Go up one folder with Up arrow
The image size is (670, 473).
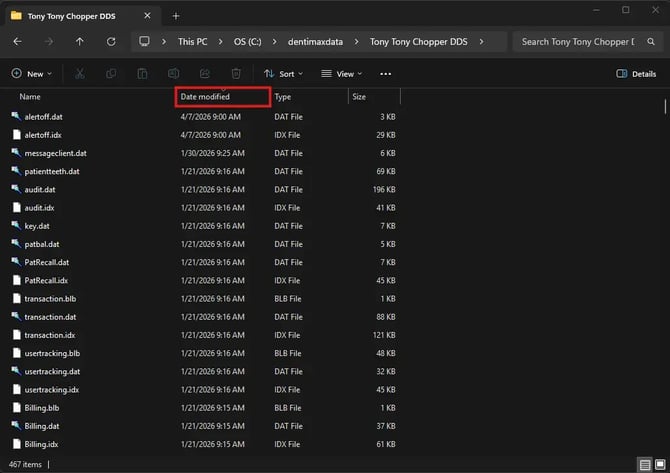(80, 42)
